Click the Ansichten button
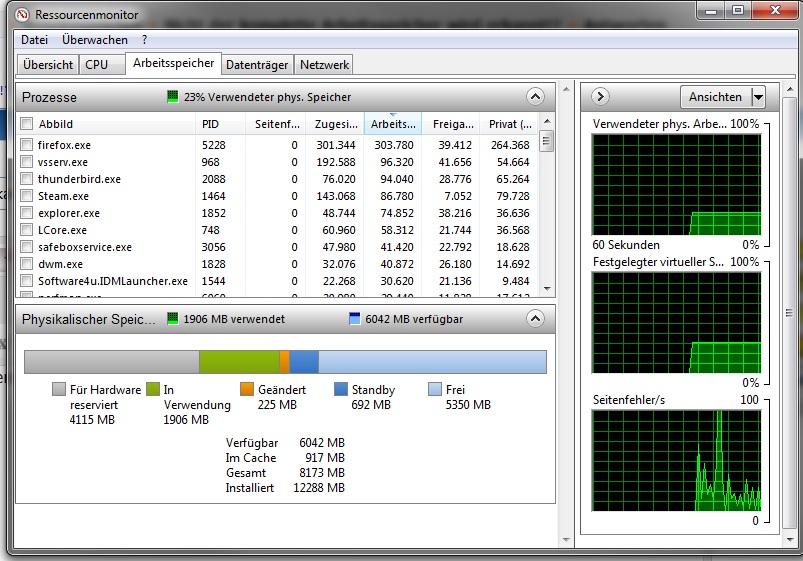Image resolution: width=803 pixels, height=561 pixels. (x=716, y=97)
